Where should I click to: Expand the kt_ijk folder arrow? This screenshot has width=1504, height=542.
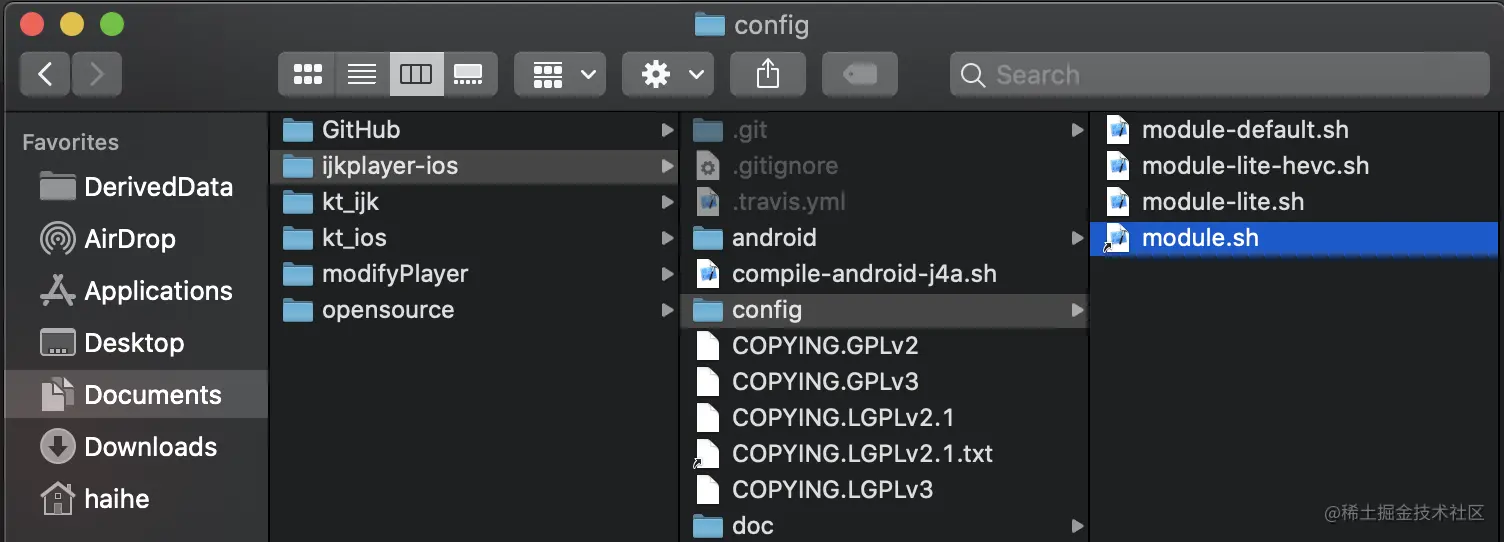click(x=667, y=202)
